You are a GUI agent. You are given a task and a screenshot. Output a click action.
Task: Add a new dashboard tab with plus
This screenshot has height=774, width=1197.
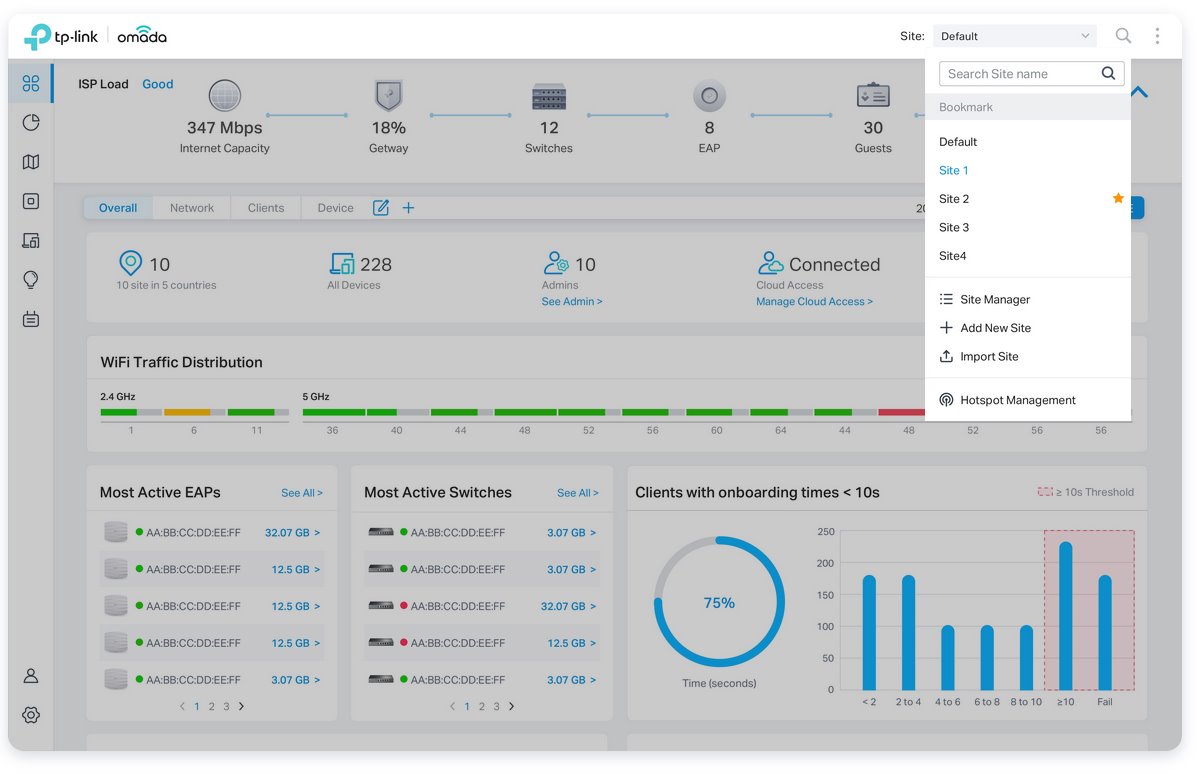[408, 208]
